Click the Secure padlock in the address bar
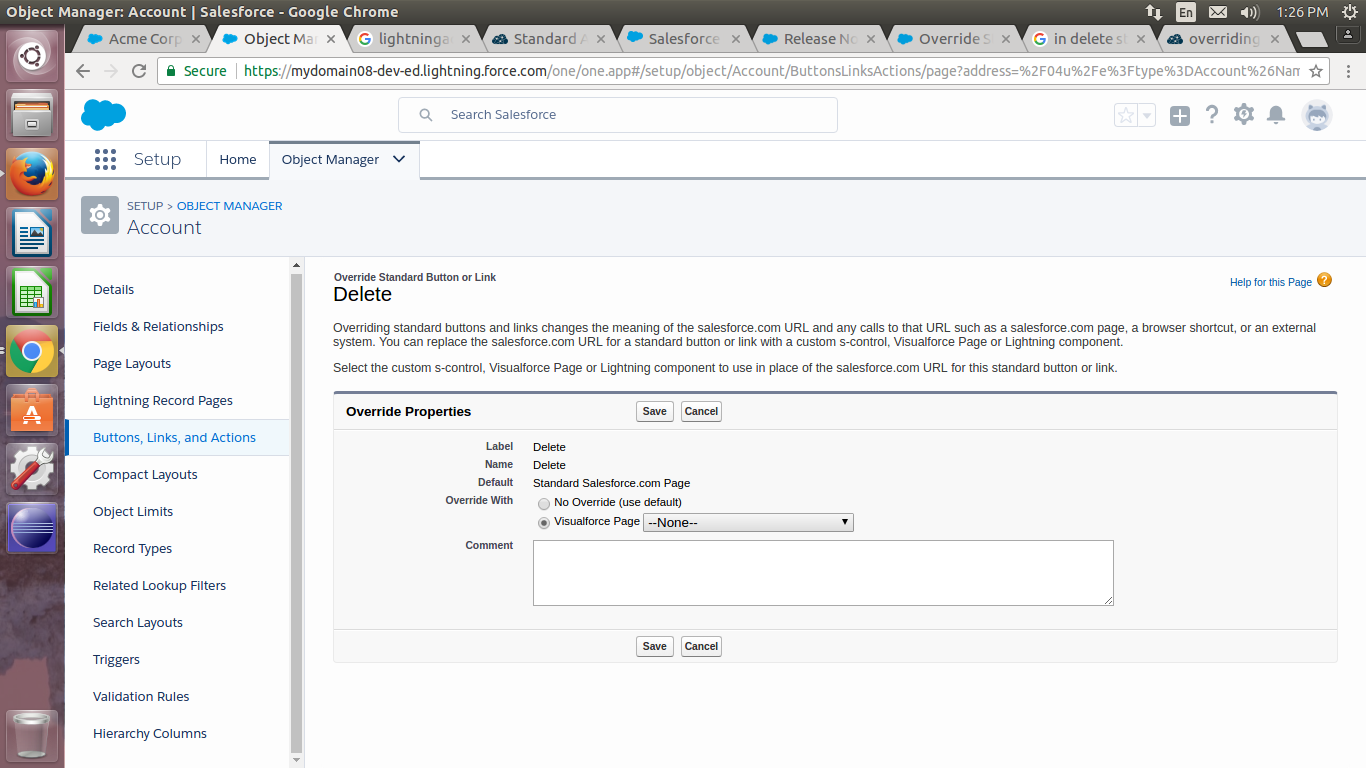Screen dimensions: 1366x768 click(x=171, y=72)
